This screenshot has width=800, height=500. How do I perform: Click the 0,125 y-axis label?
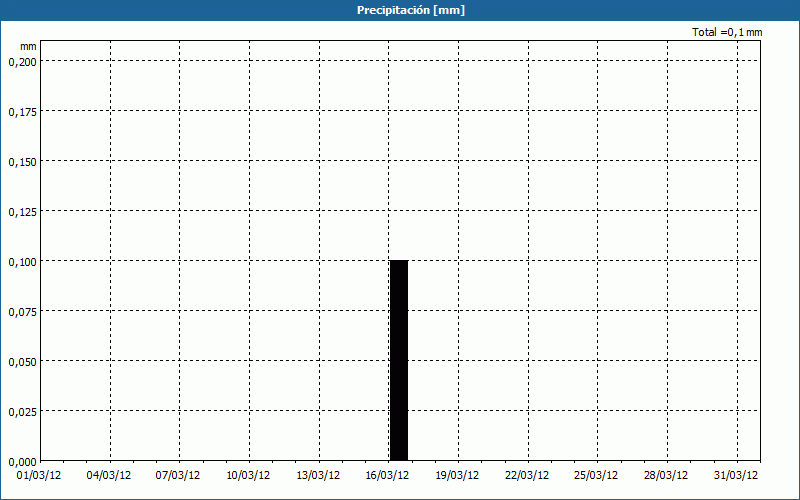(x=22, y=212)
